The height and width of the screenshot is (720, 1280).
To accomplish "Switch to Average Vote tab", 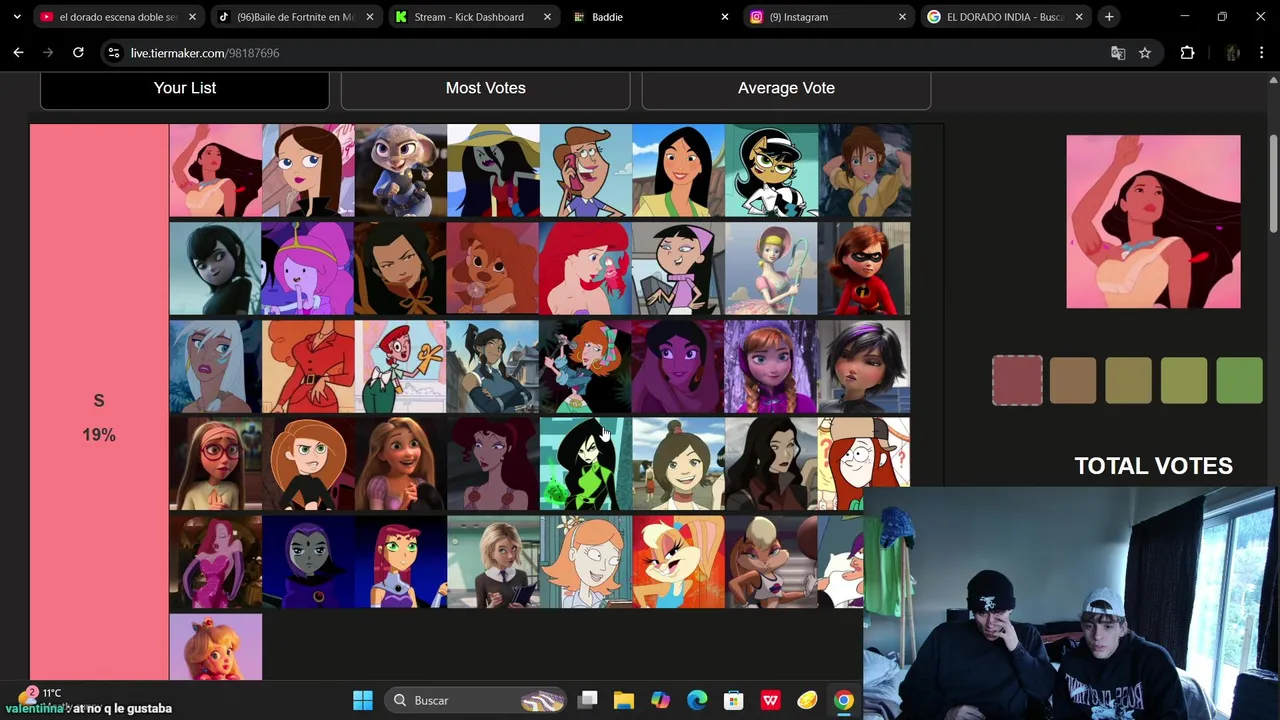I will [x=786, y=88].
